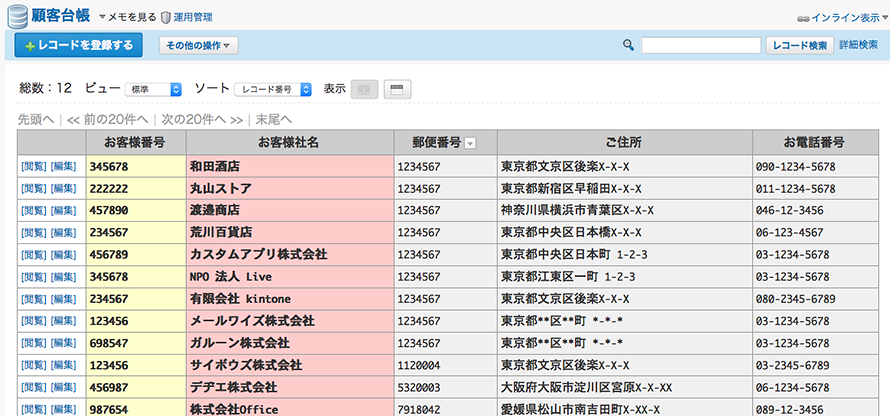Click the インライン表示 glasses icon

pos(803,18)
